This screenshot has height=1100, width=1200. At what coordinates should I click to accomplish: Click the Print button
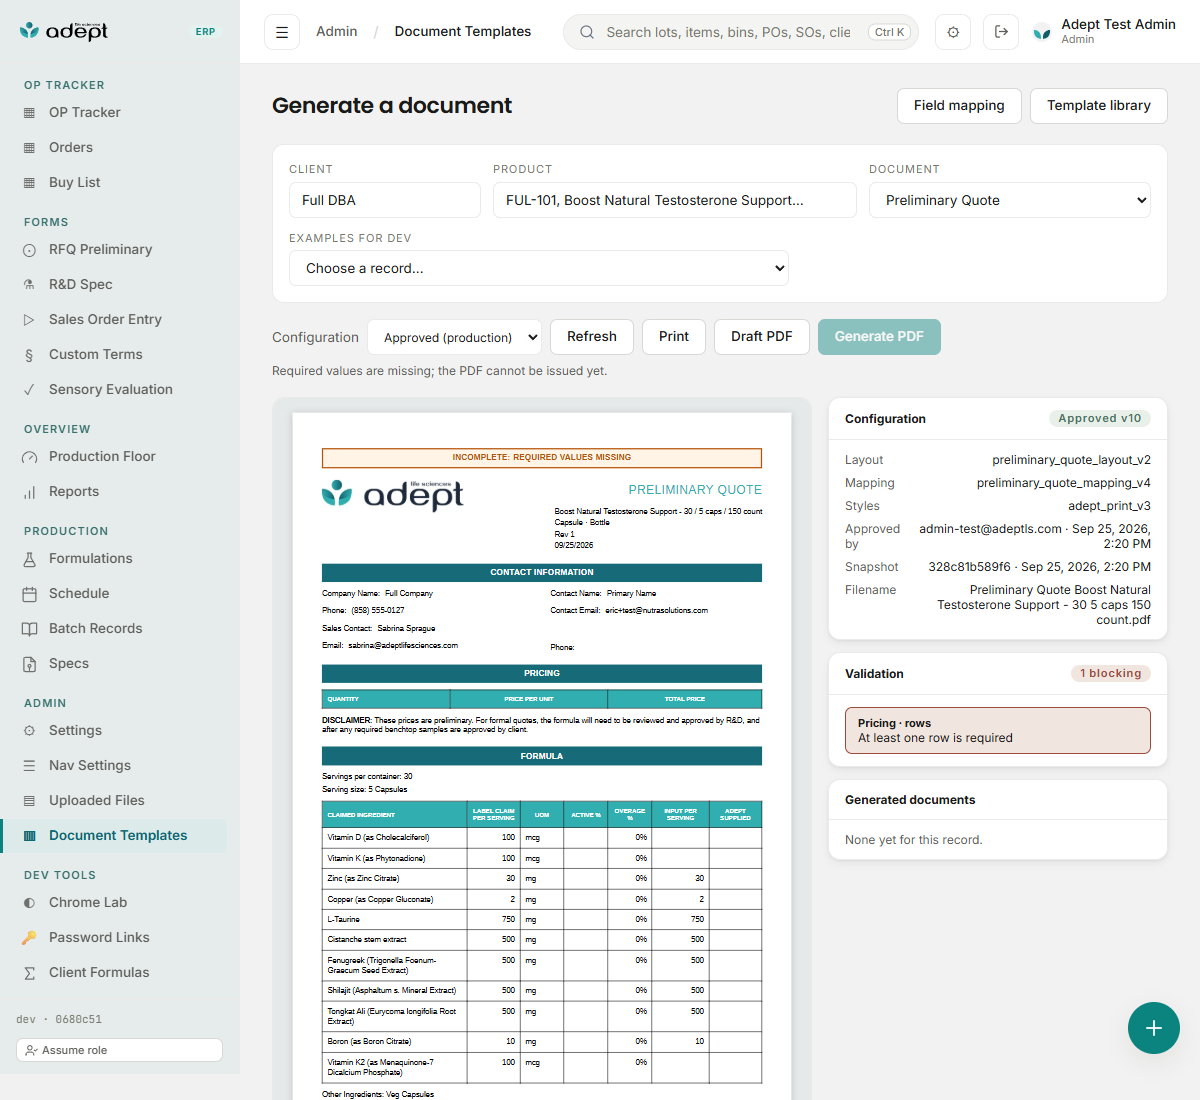coord(674,337)
